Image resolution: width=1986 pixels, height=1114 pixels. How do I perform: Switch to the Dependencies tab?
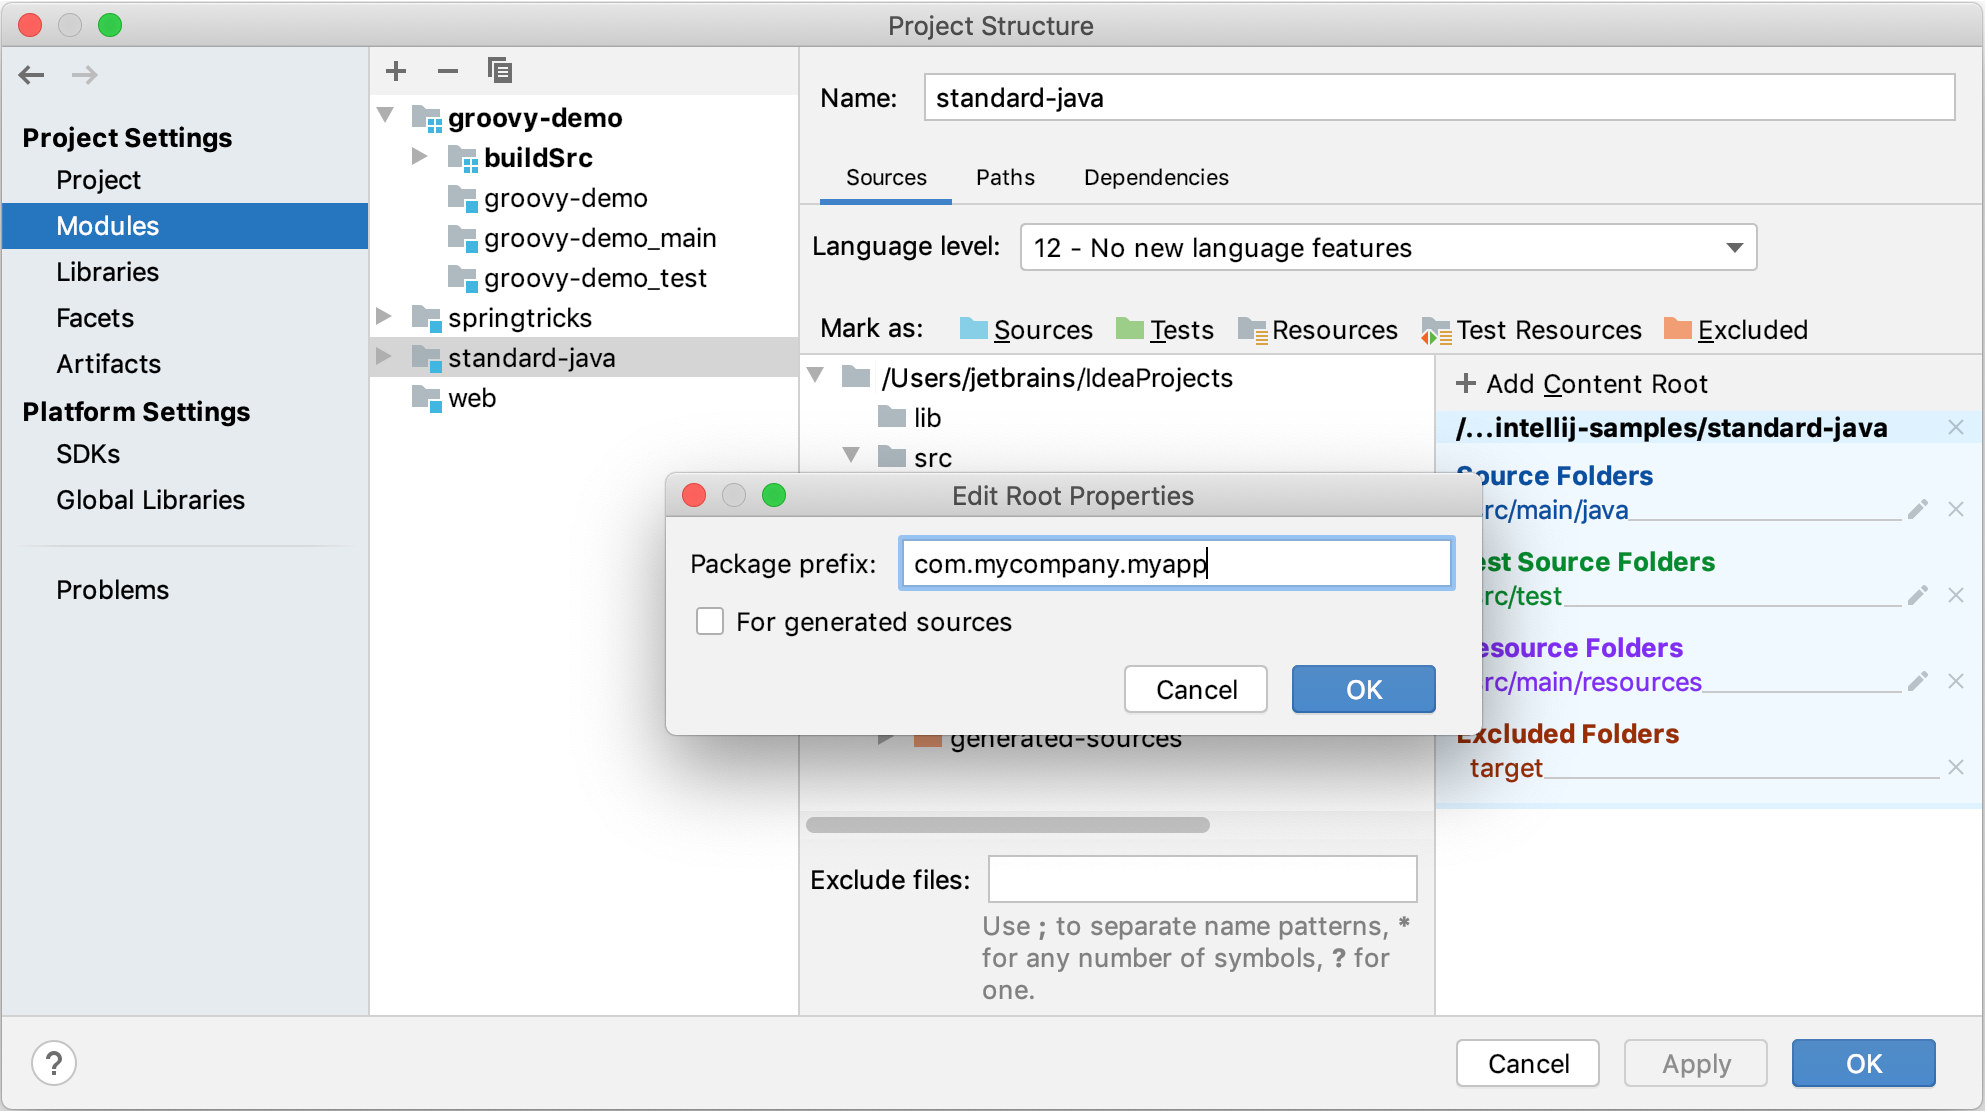click(x=1153, y=177)
